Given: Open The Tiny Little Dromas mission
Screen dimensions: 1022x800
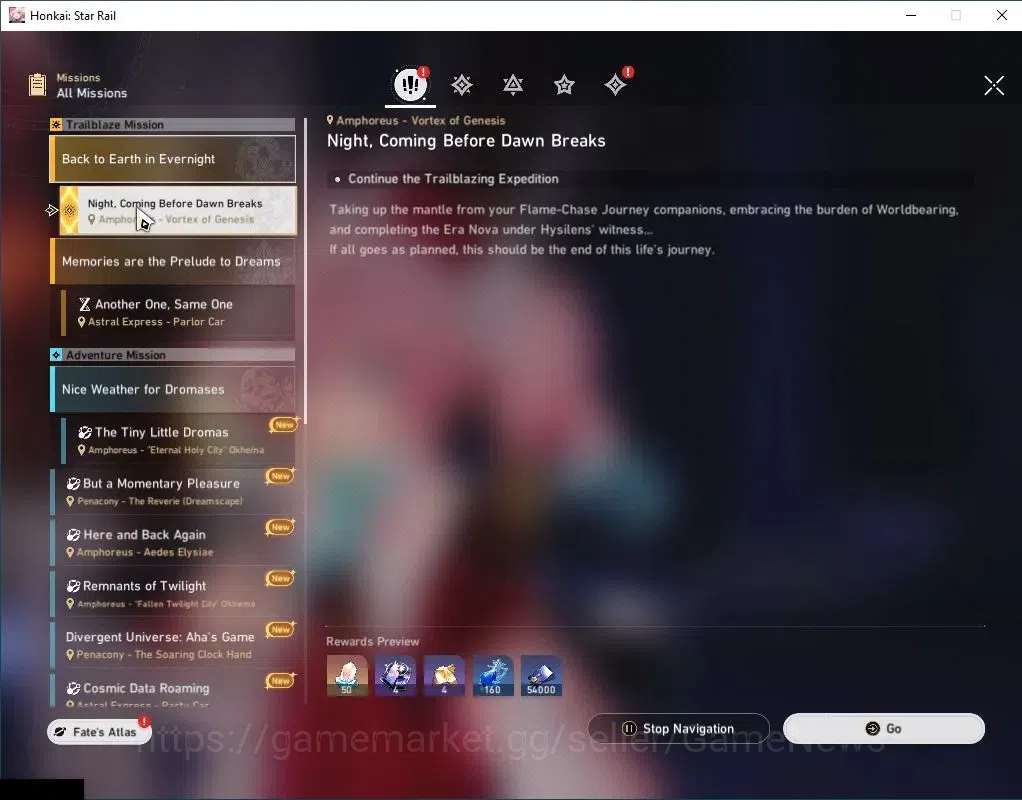Looking at the screenshot, I should coord(178,440).
